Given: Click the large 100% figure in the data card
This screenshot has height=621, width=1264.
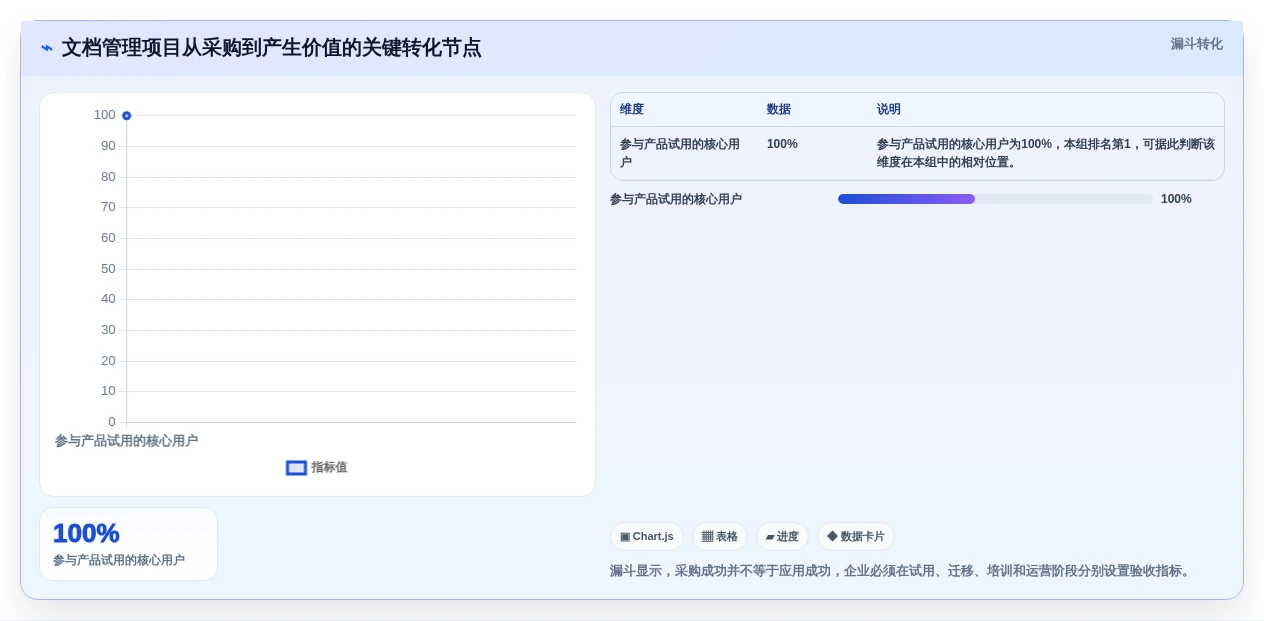Looking at the screenshot, I should [x=86, y=534].
